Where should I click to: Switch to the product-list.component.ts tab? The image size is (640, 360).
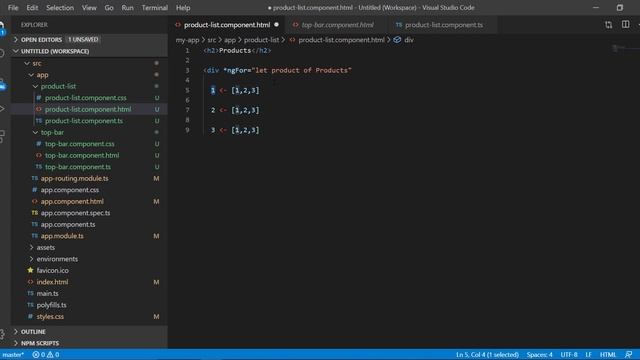444,25
